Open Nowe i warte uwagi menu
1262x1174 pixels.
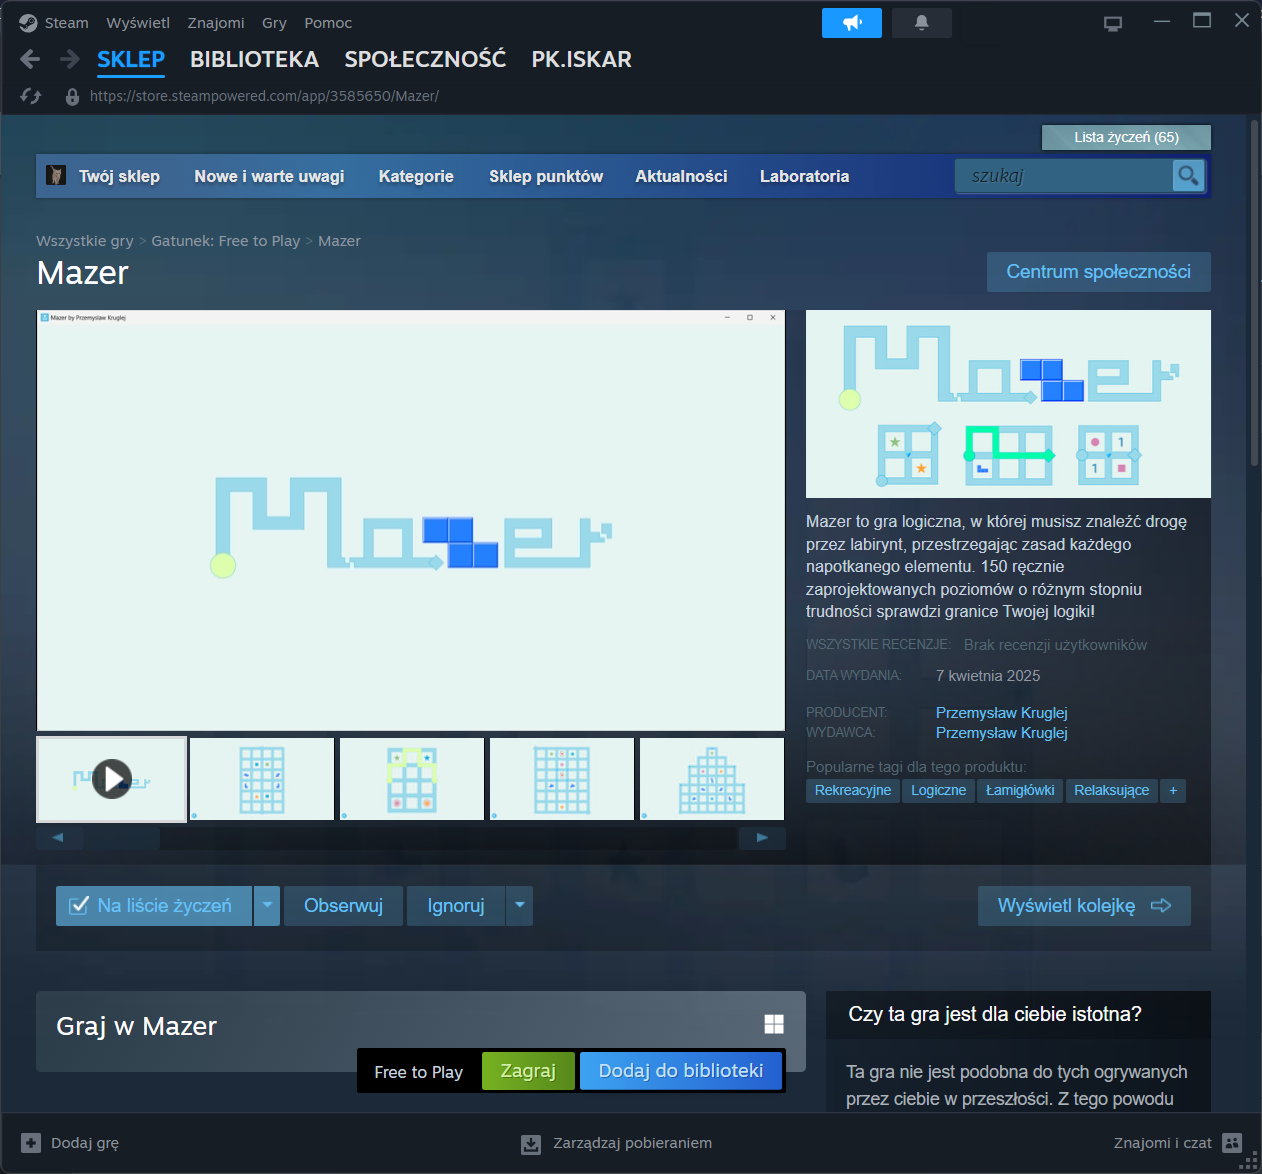tap(269, 176)
